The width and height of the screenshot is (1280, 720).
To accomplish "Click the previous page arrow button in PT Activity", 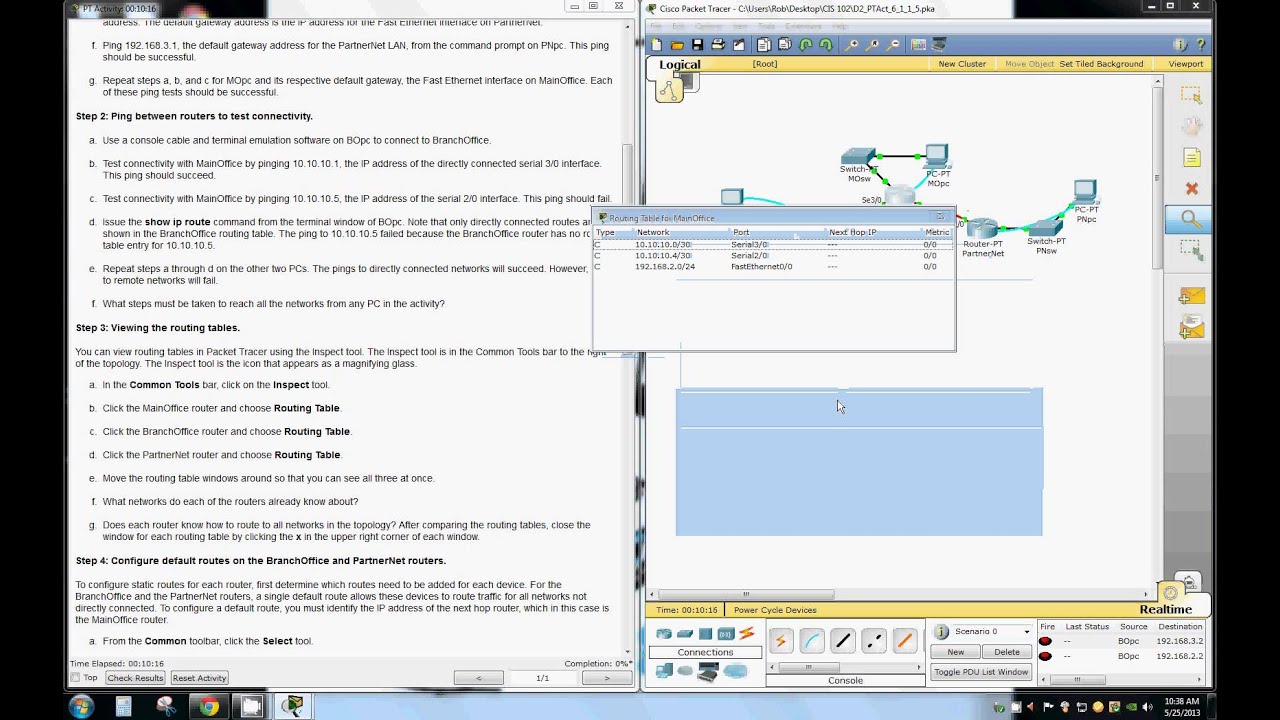I will (479, 678).
